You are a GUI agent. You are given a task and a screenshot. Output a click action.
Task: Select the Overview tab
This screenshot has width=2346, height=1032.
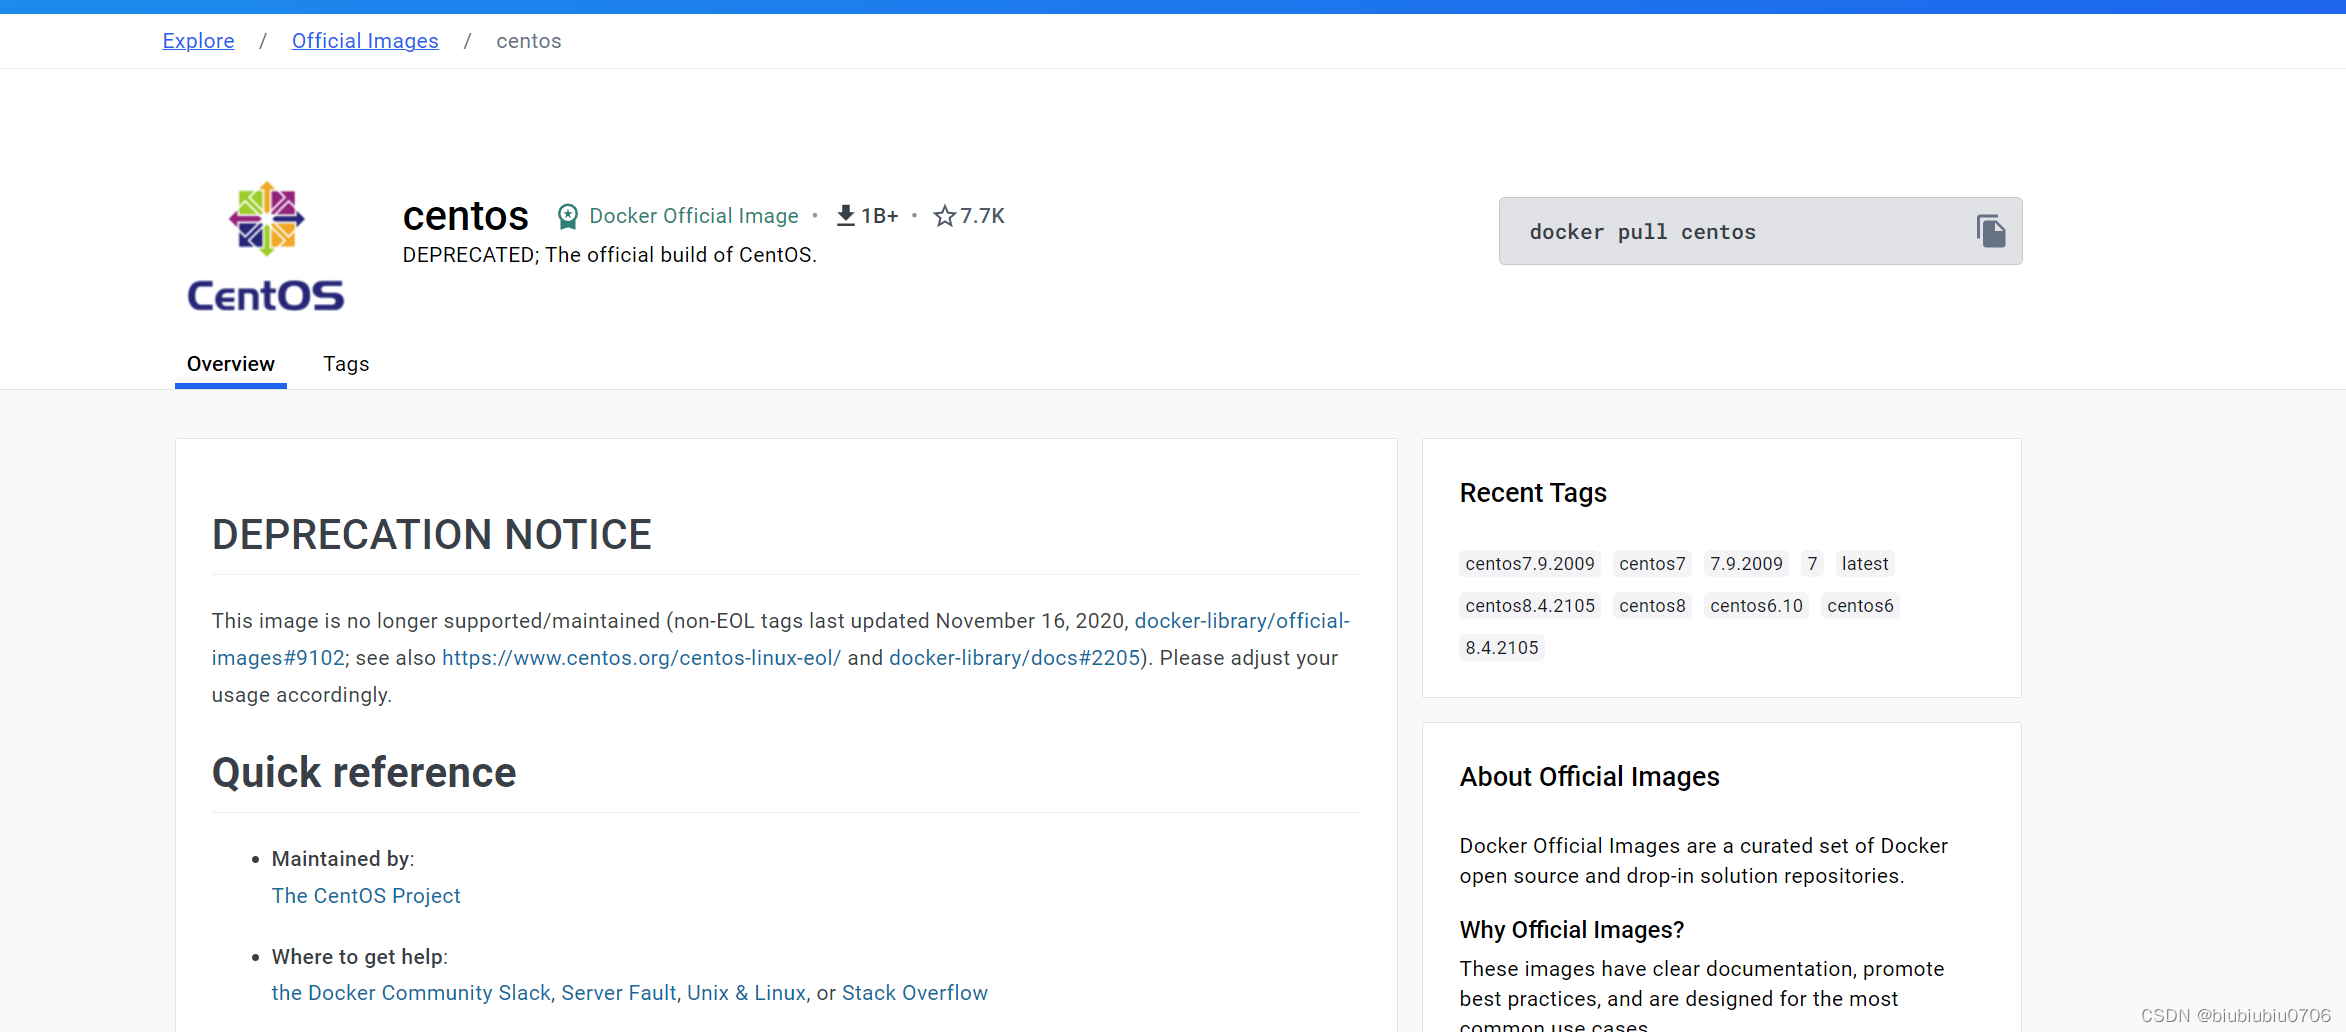tap(230, 363)
